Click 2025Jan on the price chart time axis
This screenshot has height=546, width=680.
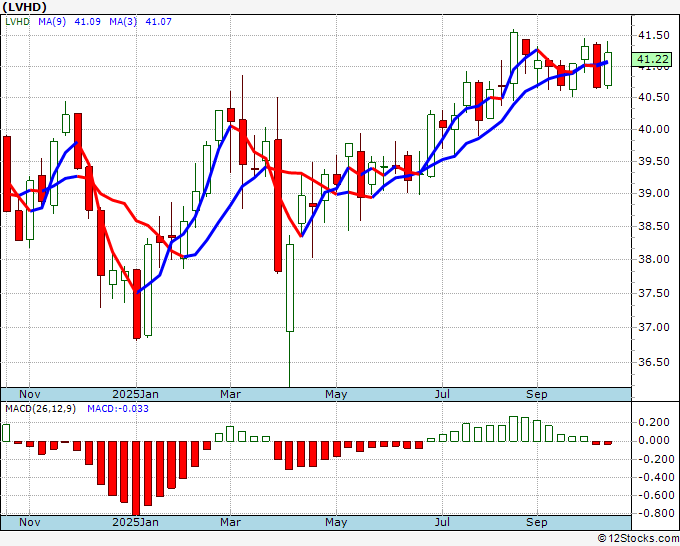point(135,394)
